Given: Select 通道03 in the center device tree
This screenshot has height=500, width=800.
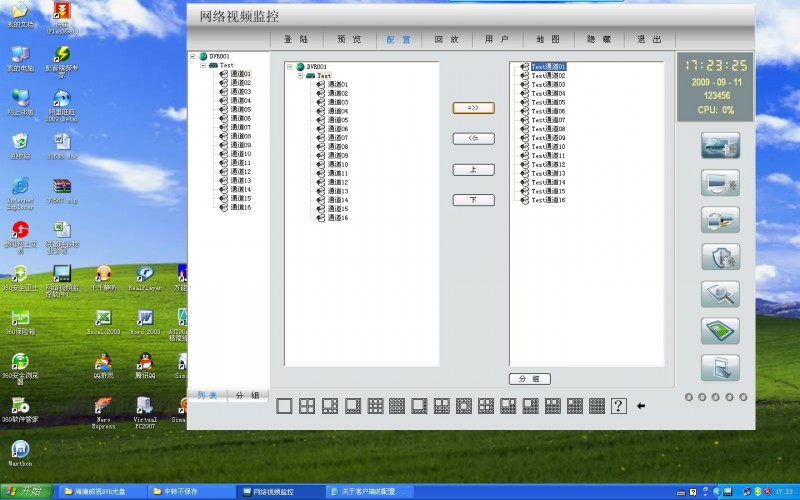Looking at the screenshot, I should [x=338, y=102].
